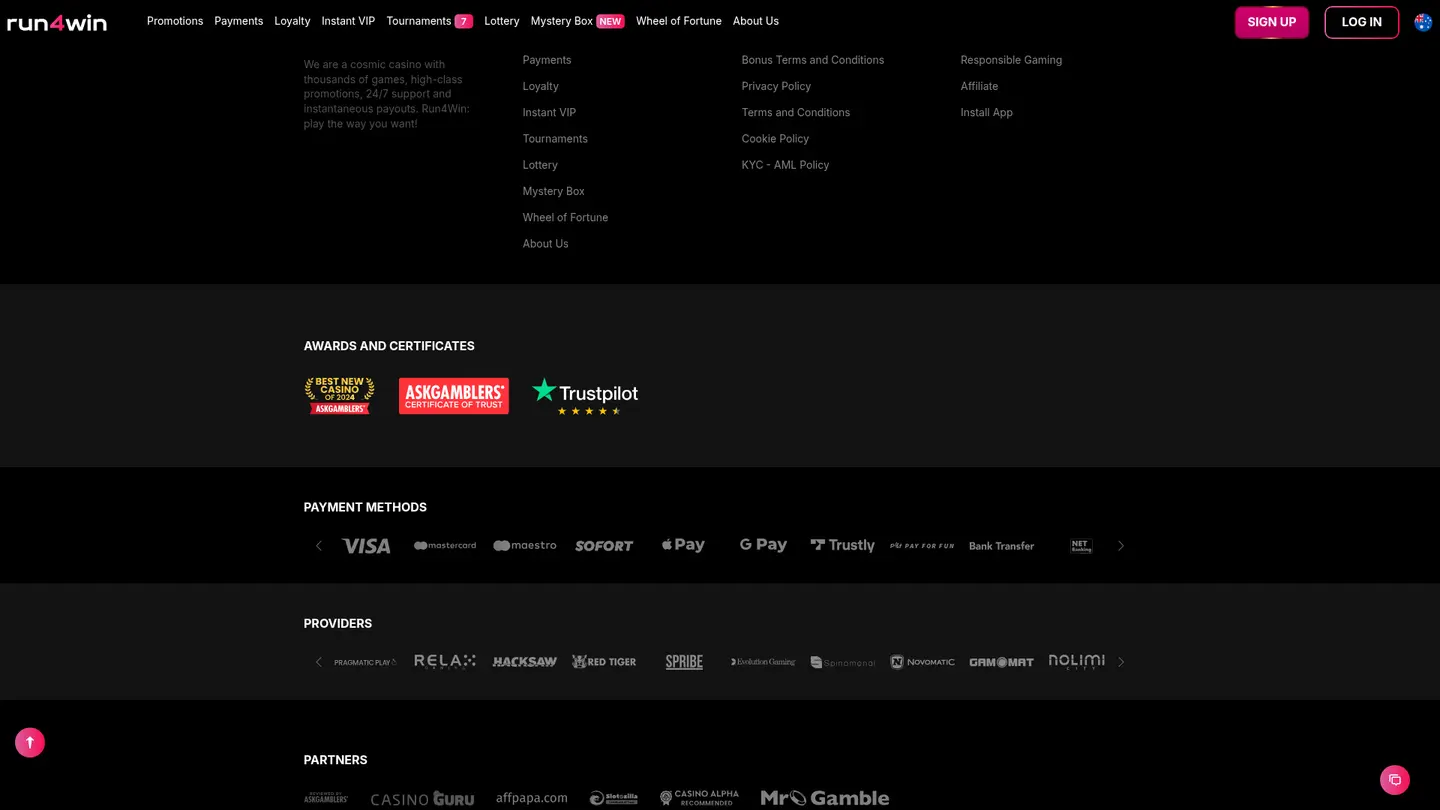Click the Spinomenal provider logo
The height and width of the screenshot is (810, 1440).
(842, 662)
